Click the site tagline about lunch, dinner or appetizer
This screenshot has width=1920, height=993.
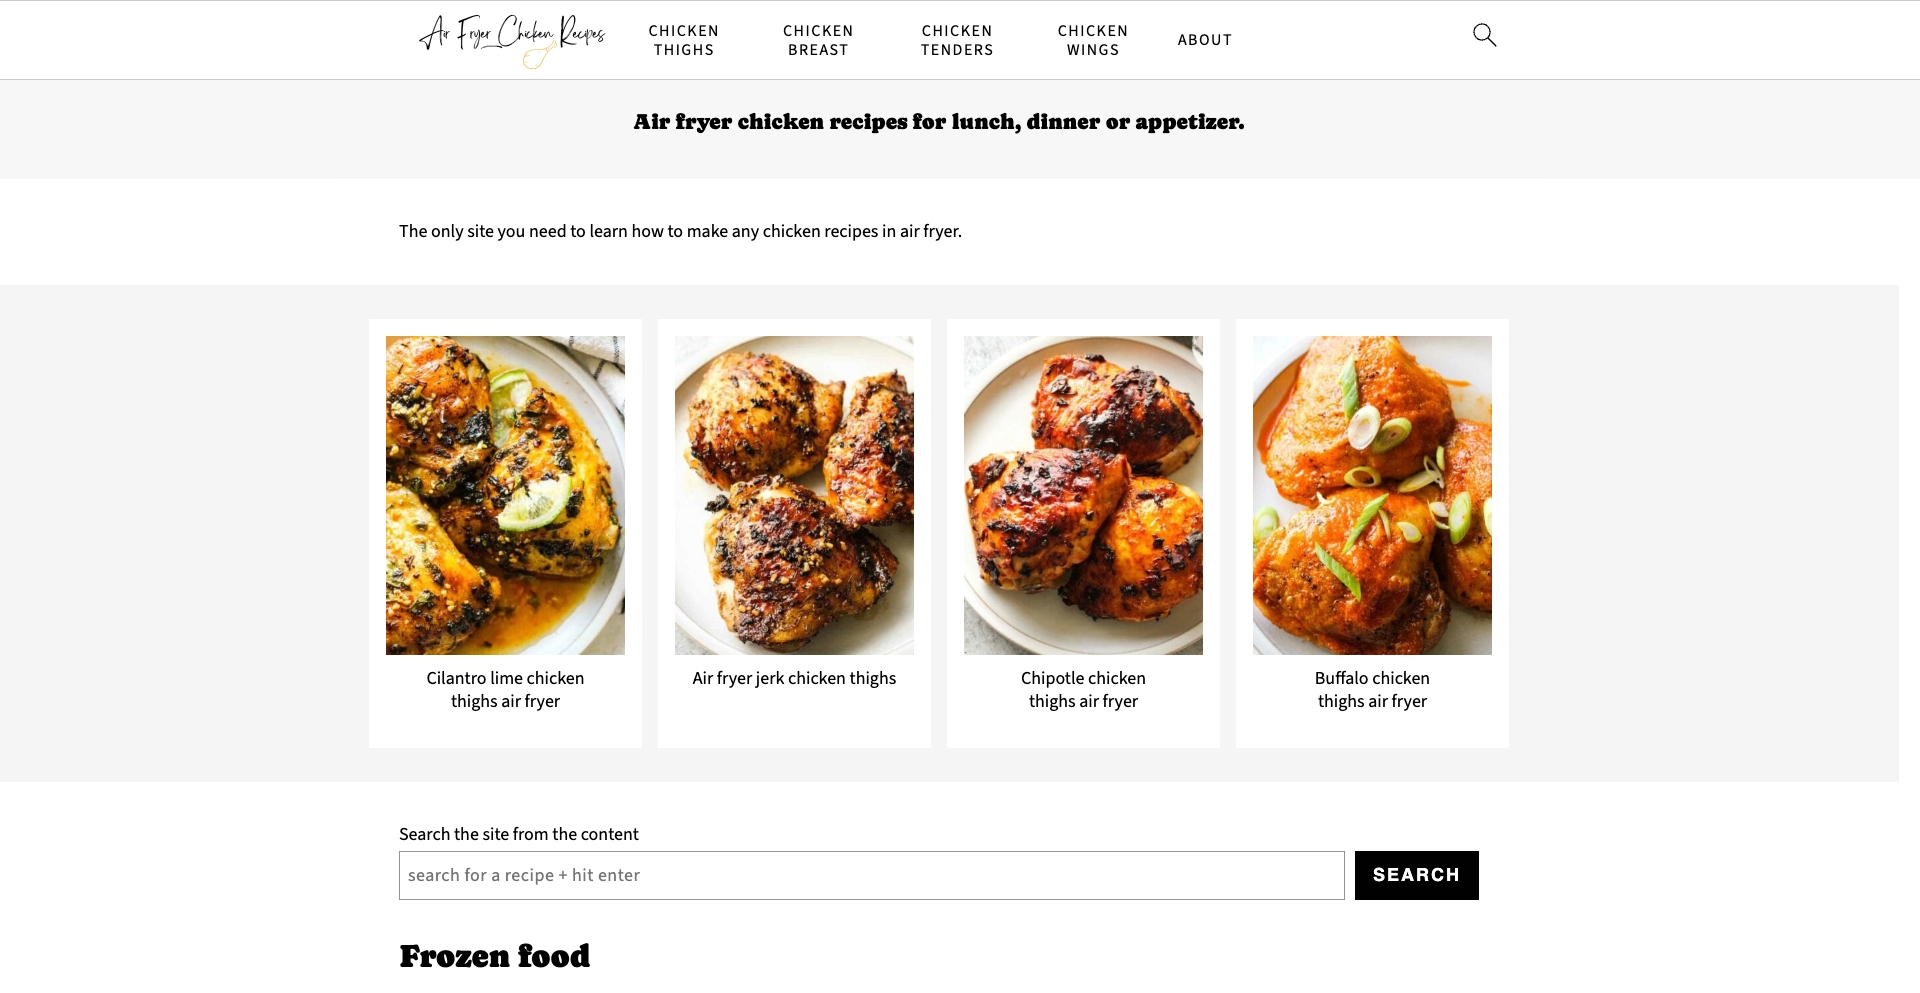[x=938, y=122]
